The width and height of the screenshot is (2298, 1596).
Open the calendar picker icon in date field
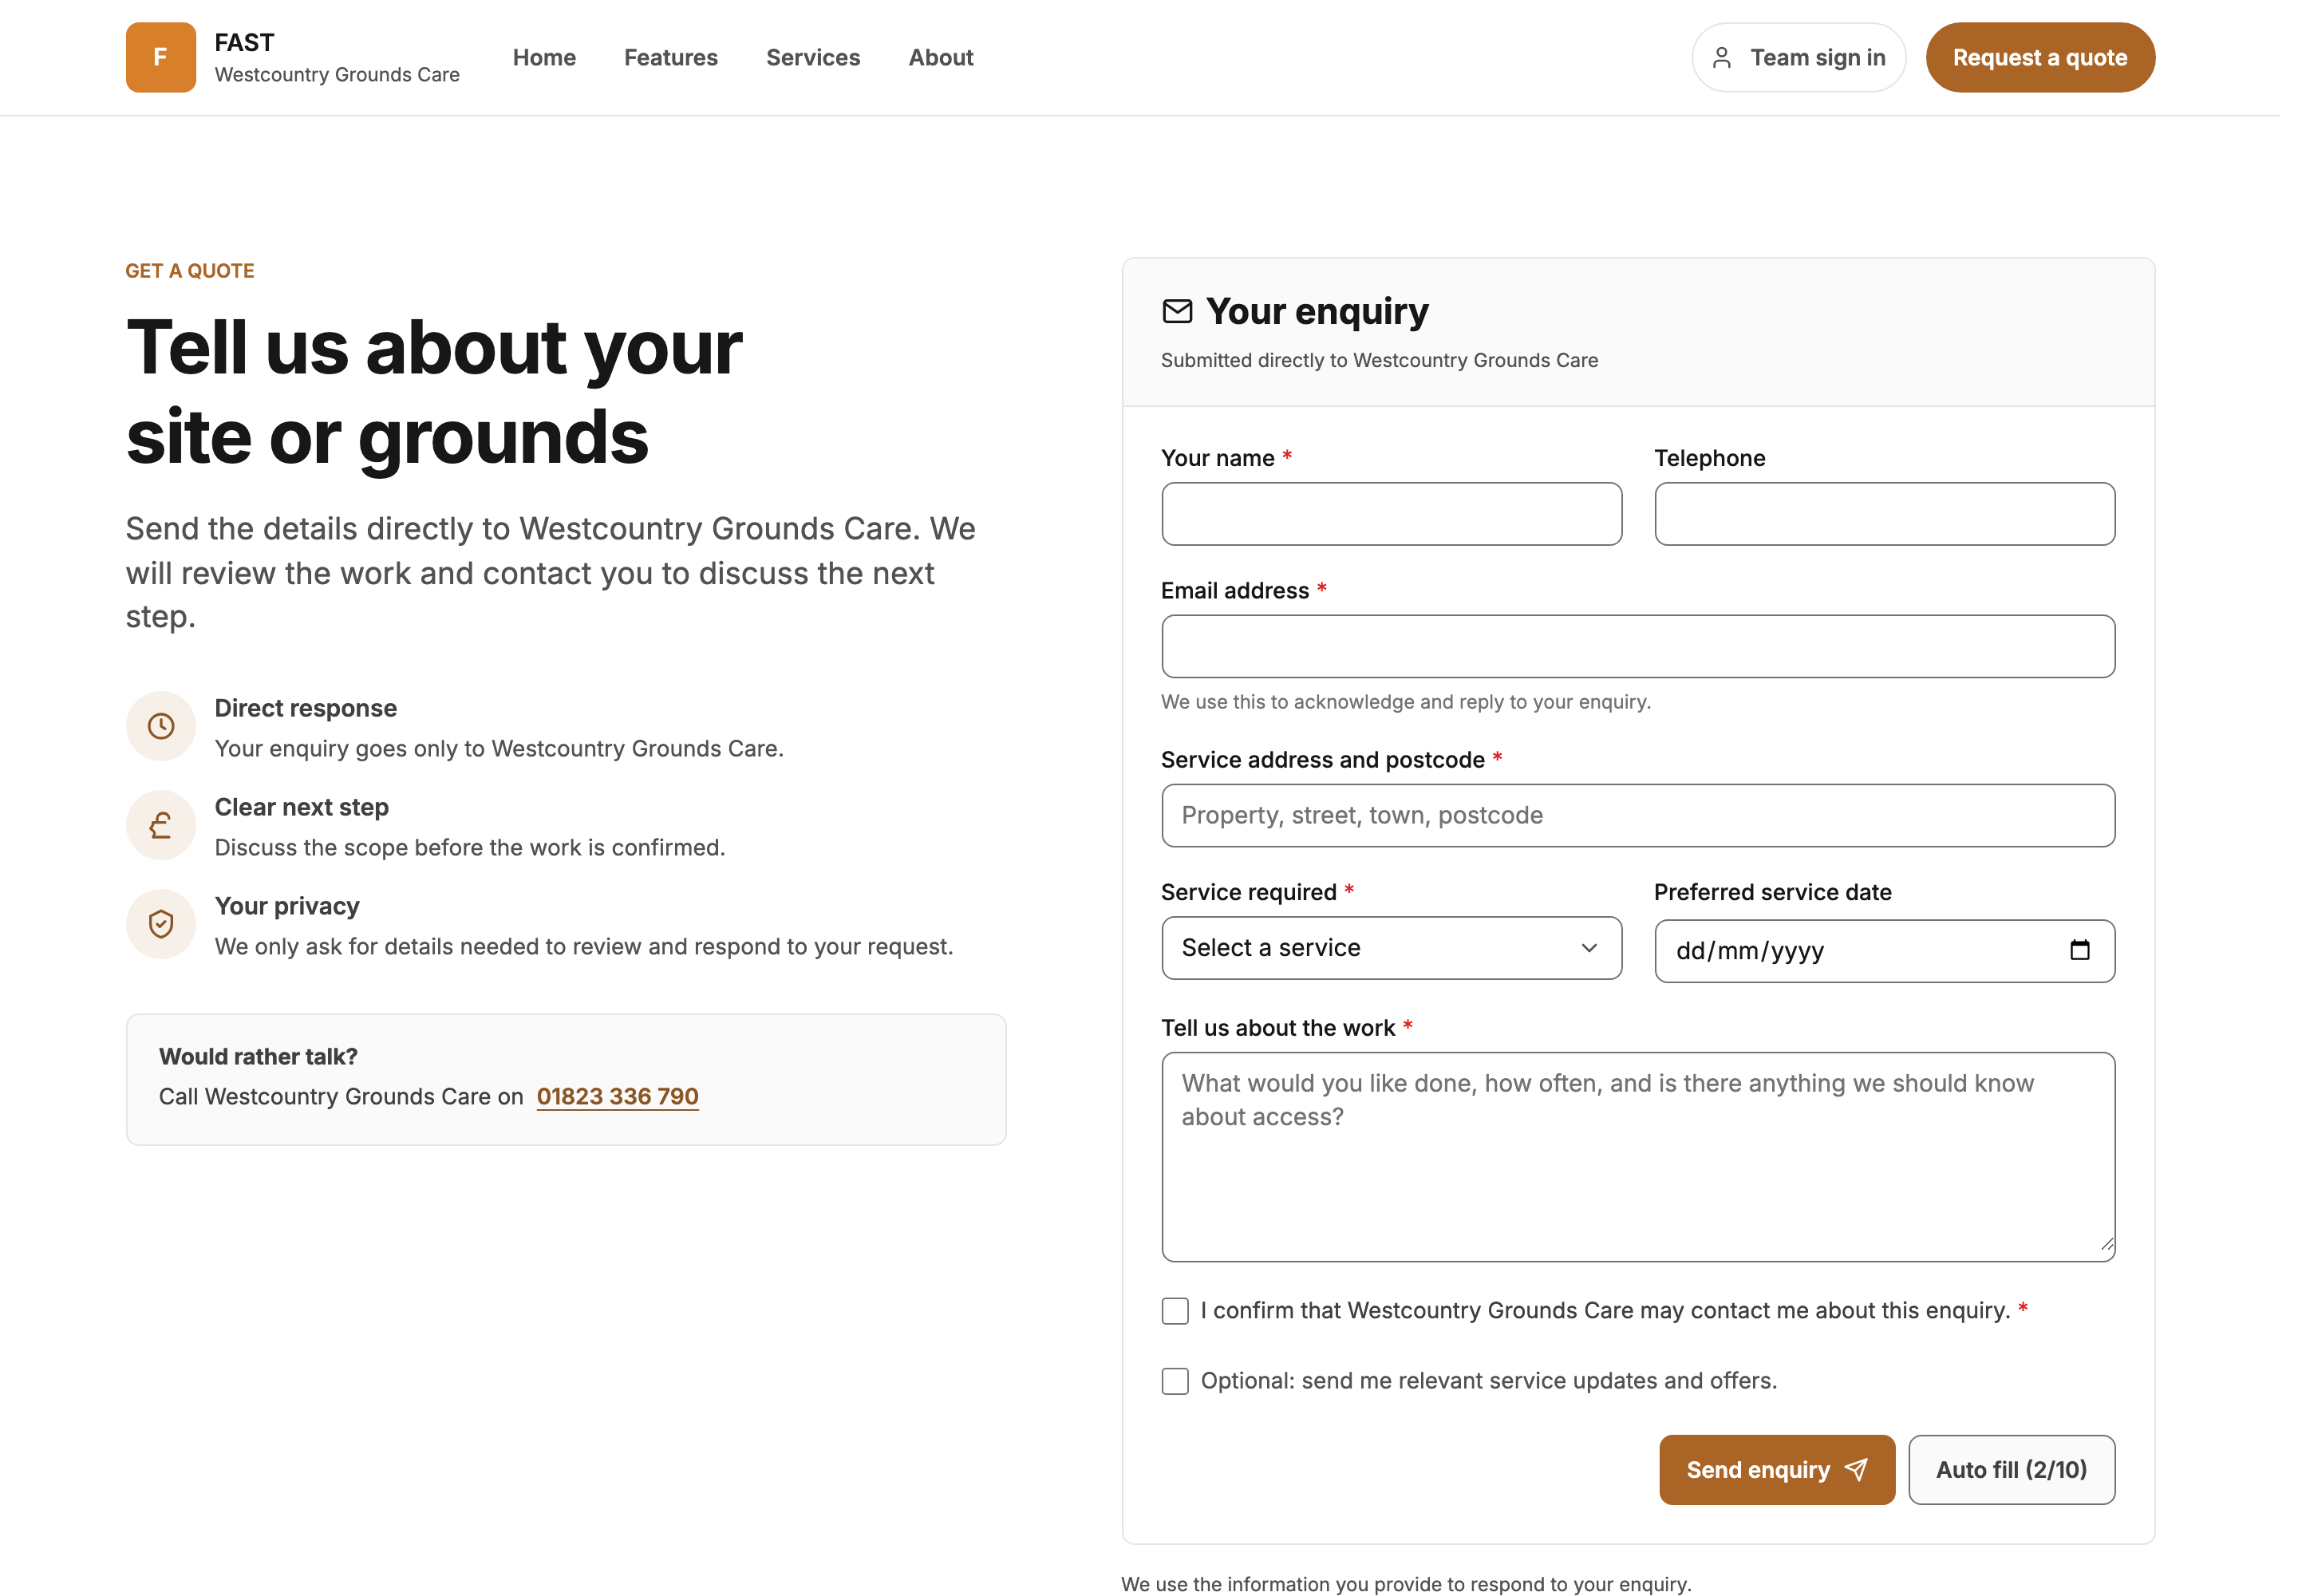coord(2079,950)
